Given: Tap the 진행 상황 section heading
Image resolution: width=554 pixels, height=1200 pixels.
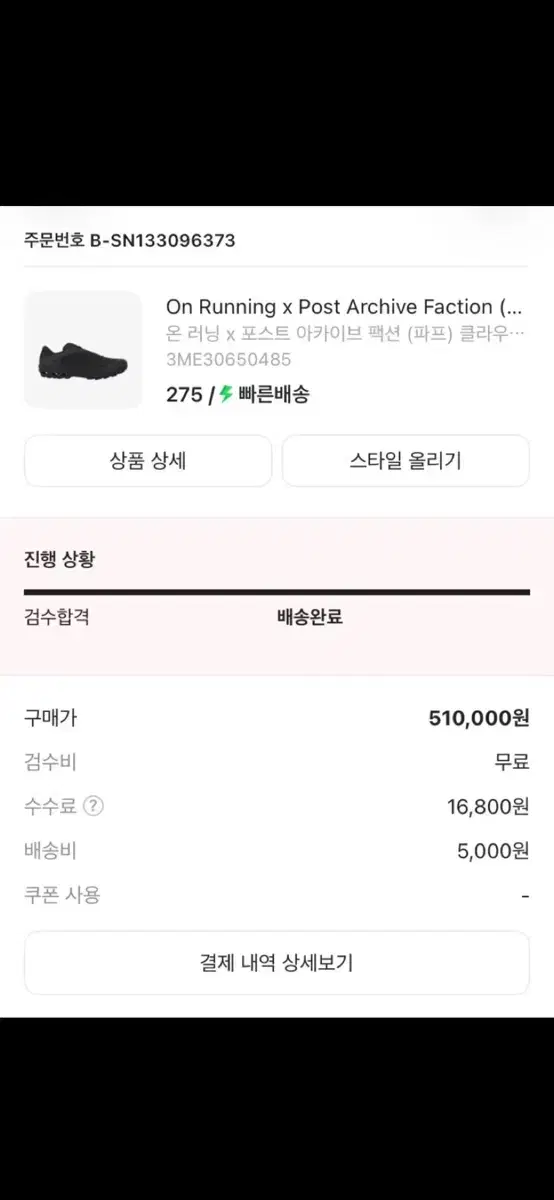Looking at the screenshot, I should point(60,559).
